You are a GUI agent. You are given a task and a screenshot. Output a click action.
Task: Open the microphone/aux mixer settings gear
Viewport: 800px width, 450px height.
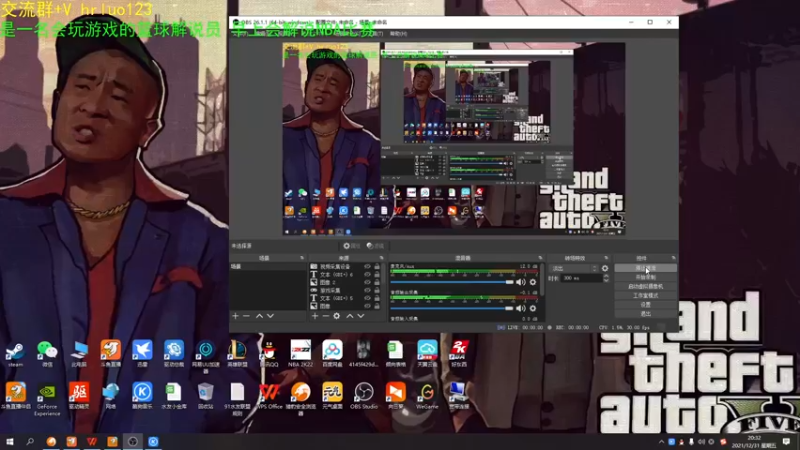[533, 282]
